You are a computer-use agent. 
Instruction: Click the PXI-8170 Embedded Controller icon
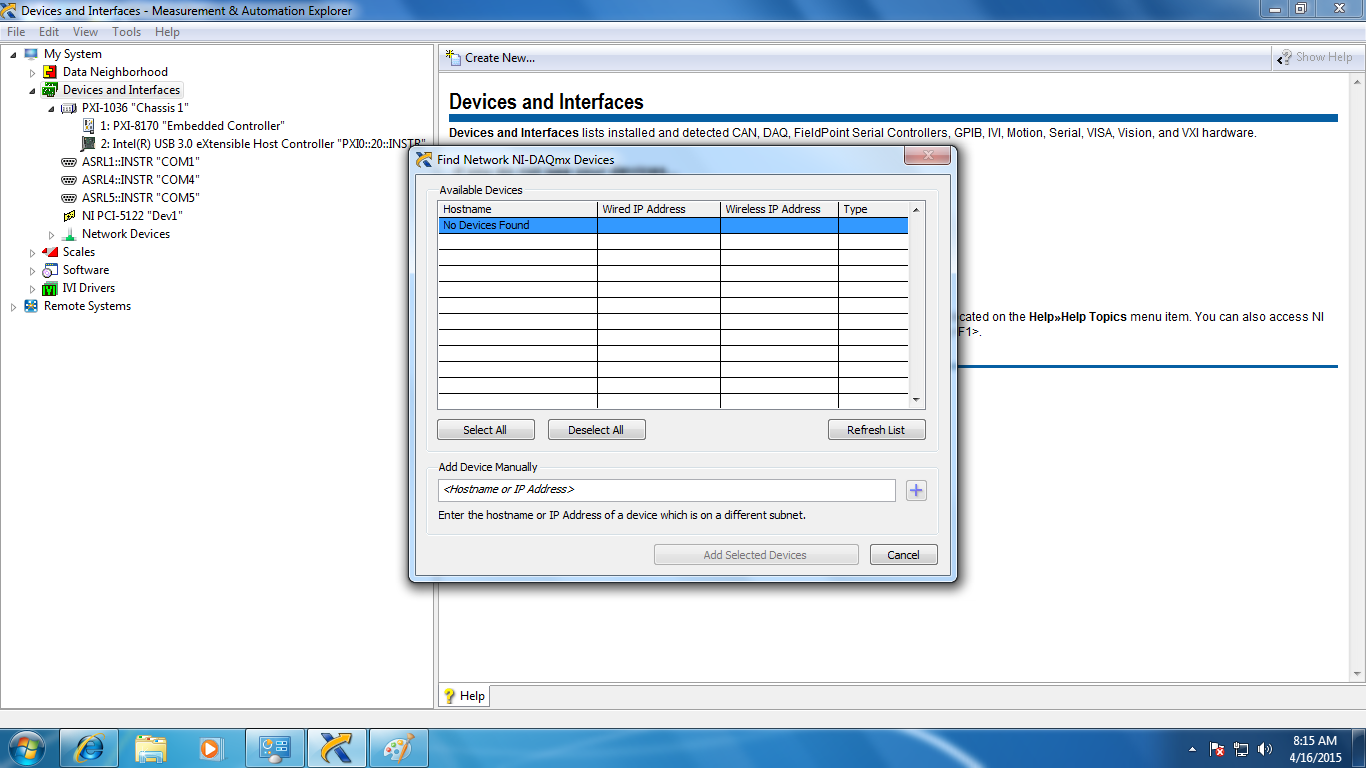(89, 126)
